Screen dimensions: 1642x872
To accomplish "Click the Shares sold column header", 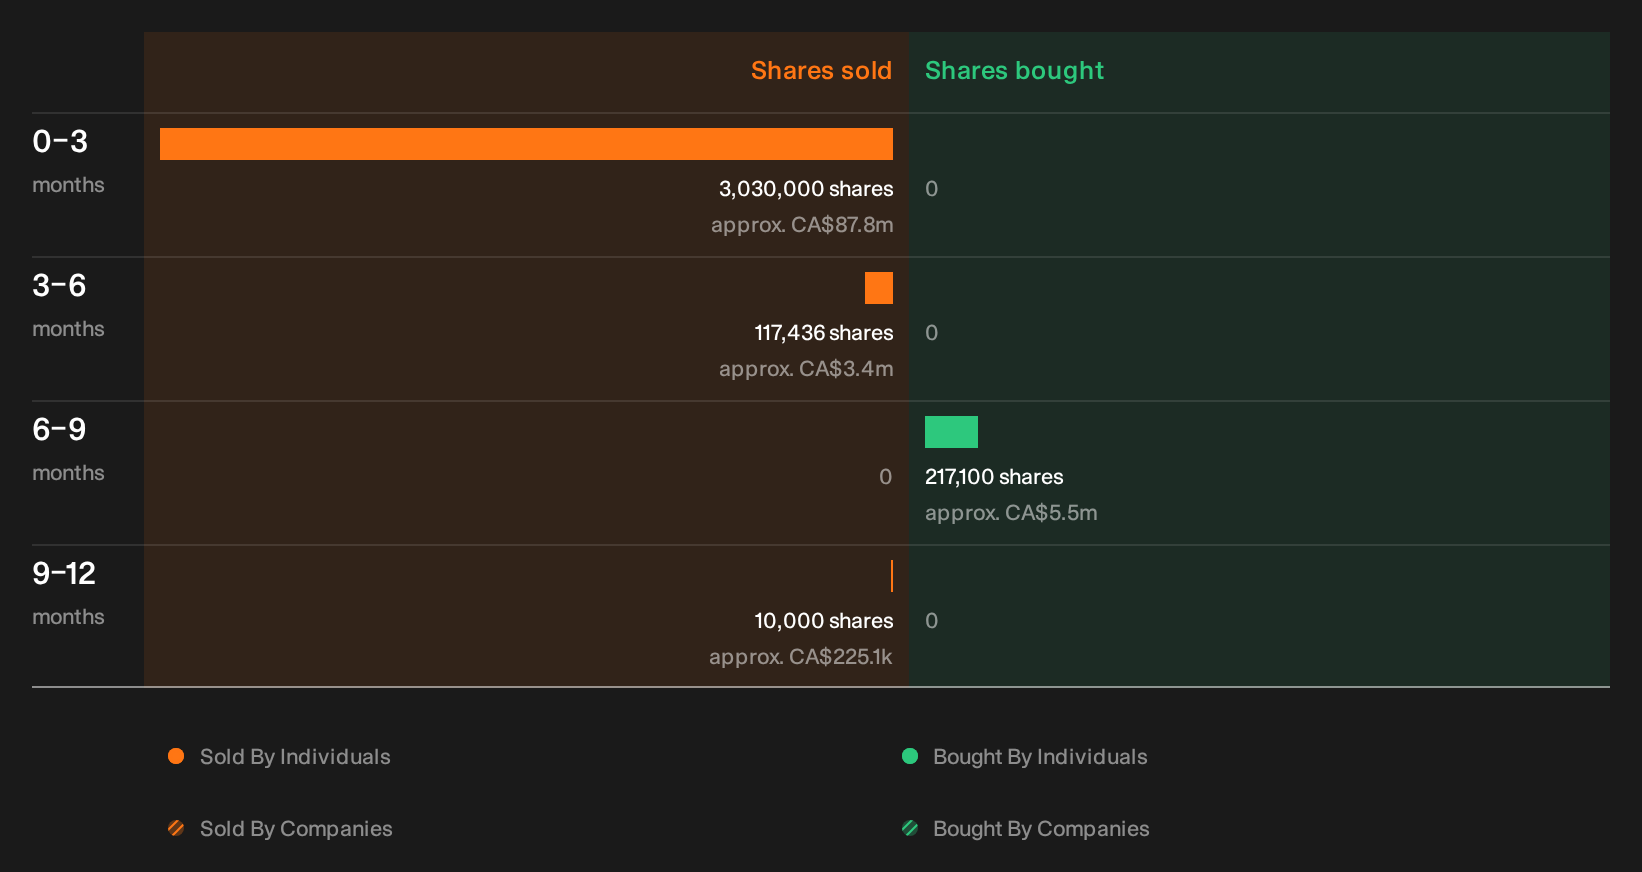I will pos(821,71).
